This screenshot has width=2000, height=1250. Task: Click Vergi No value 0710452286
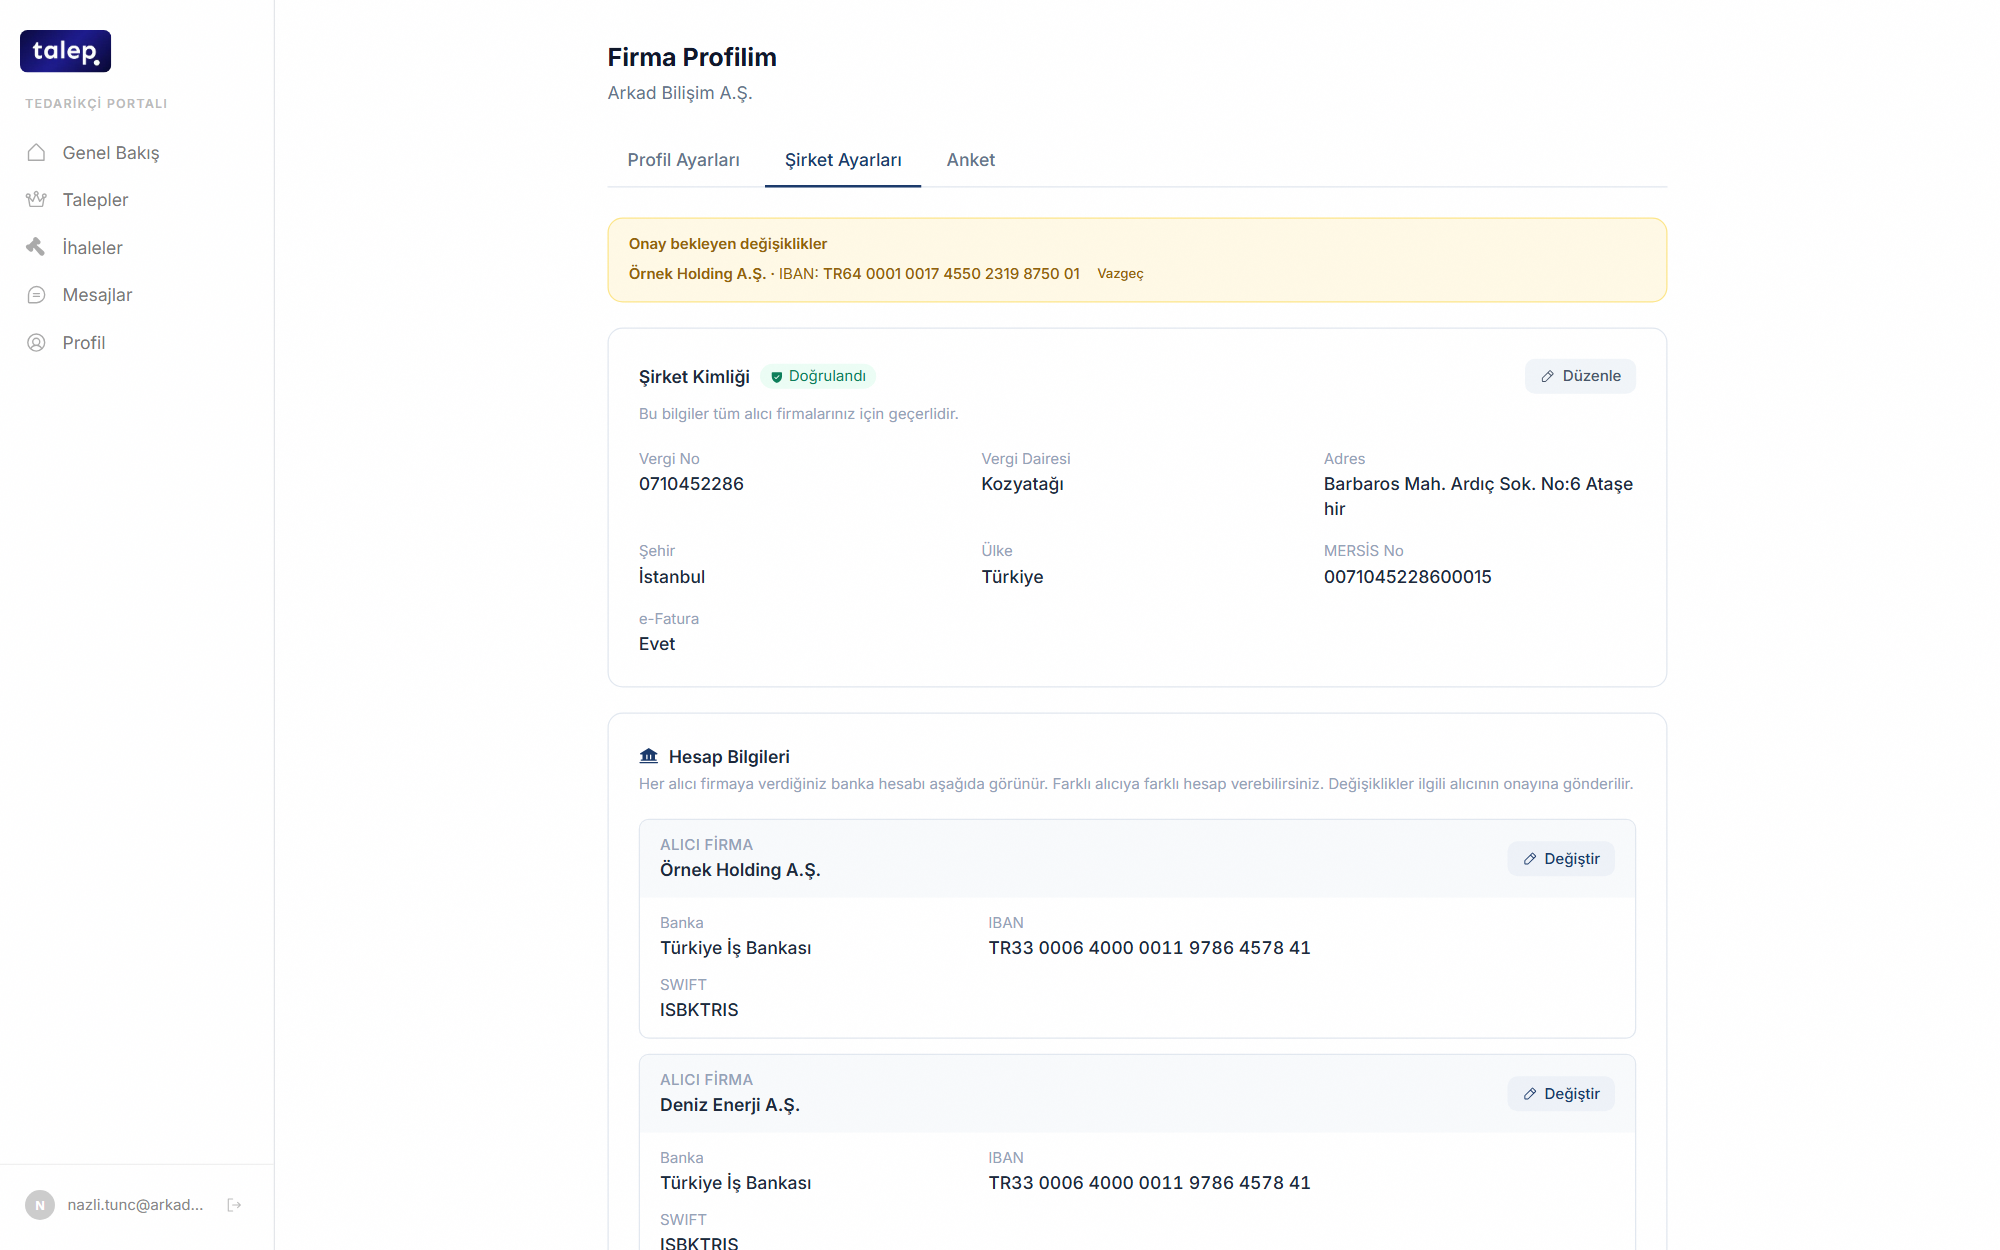pos(691,484)
